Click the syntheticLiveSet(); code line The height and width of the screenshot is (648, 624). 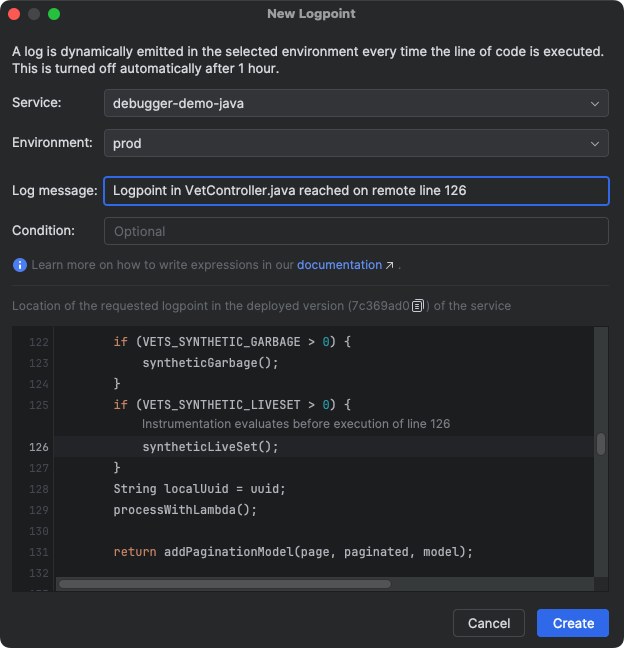[x=210, y=447]
